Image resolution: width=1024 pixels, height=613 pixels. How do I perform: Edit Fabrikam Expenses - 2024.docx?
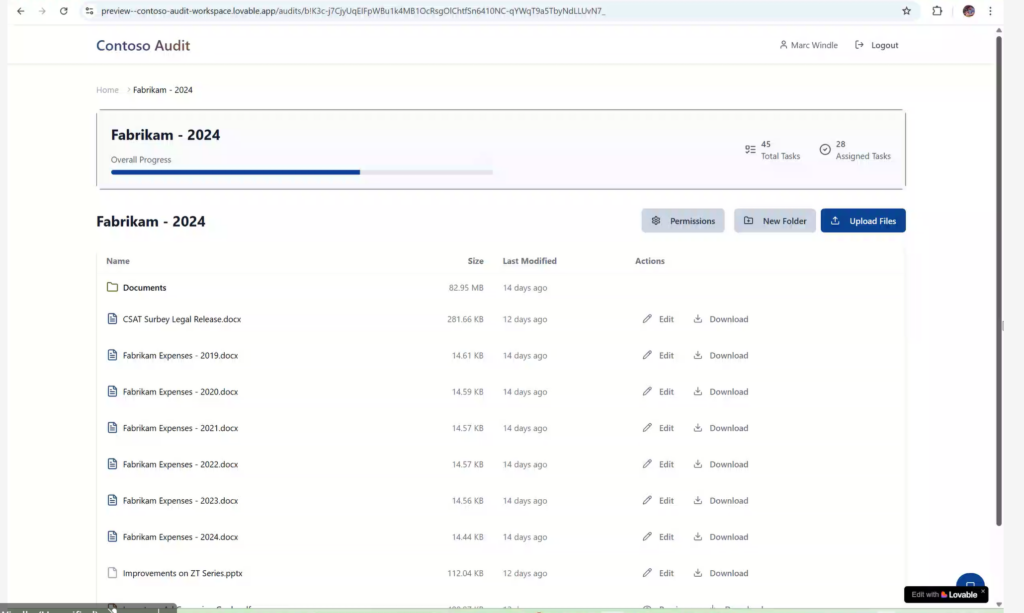658,537
